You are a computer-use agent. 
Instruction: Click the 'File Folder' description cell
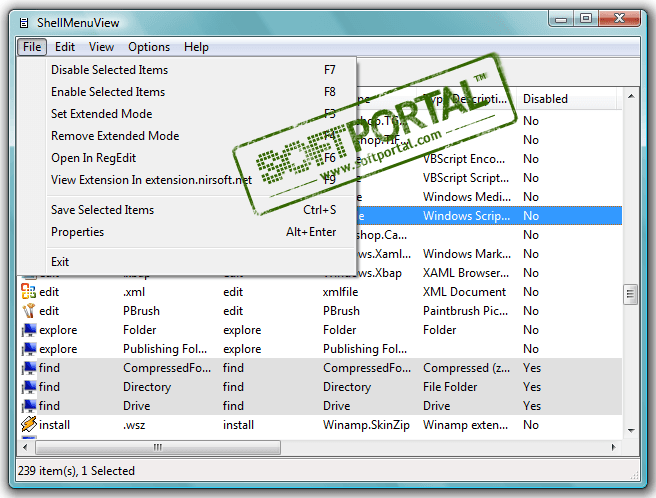pos(450,387)
